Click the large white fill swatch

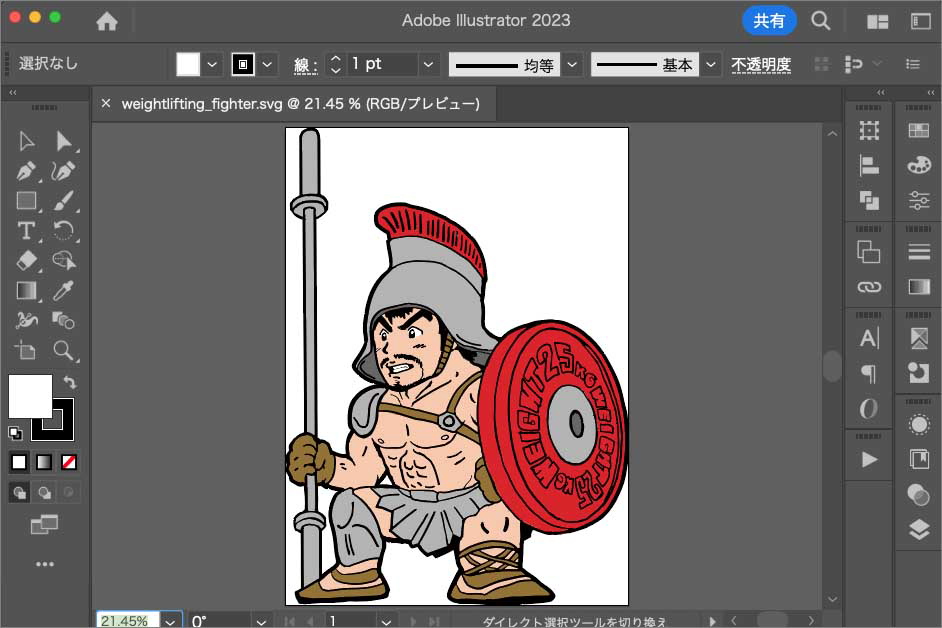click(30, 396)
